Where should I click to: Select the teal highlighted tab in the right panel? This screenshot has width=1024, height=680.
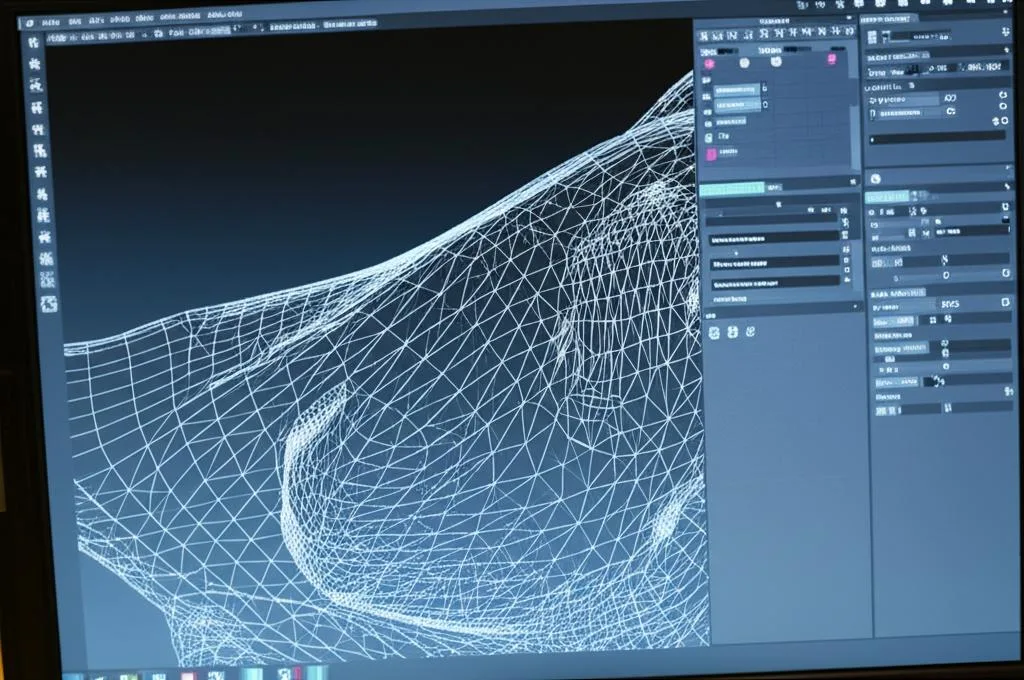887,197
